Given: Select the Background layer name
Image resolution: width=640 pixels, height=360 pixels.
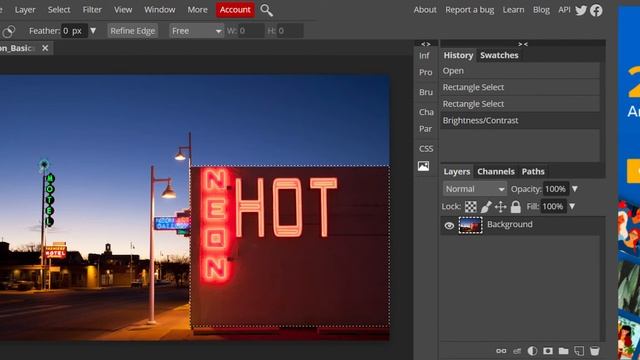Looking at the screenshot, I should coord(509,224).
